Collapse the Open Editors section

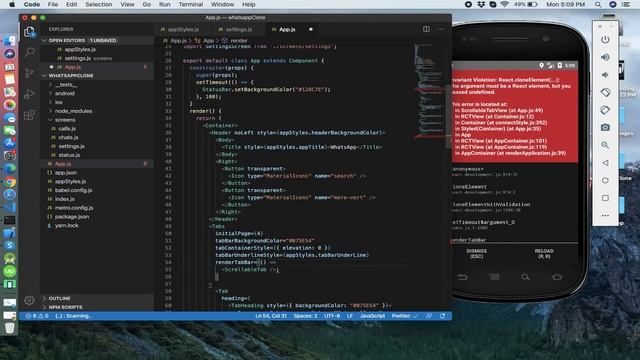[97, 40]
